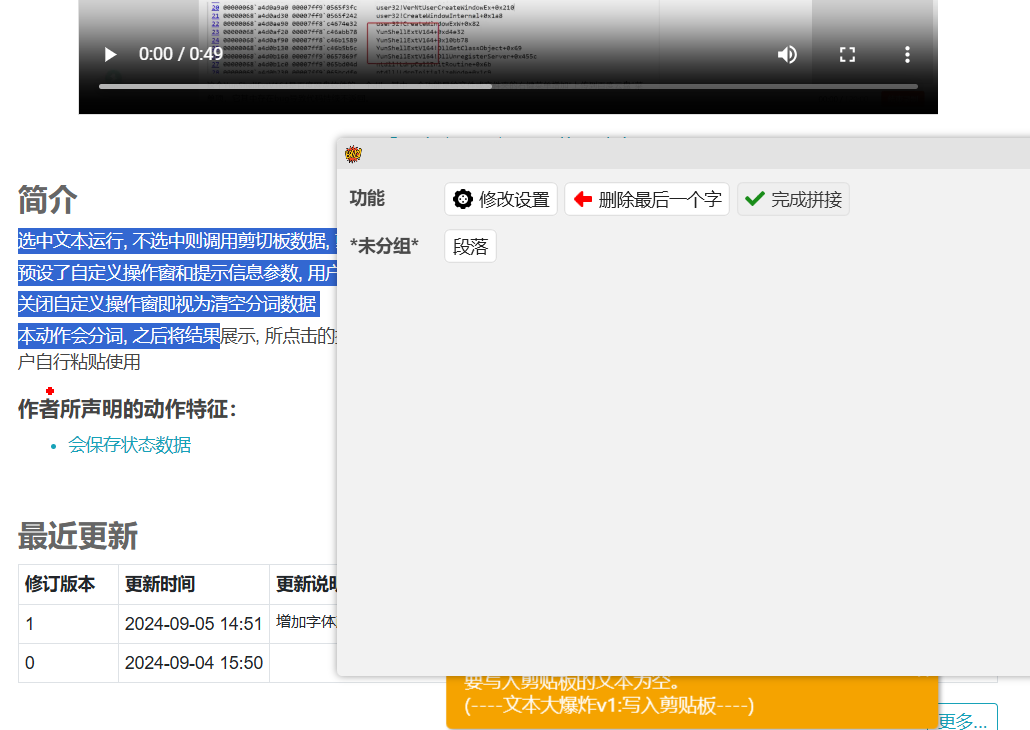
Task: Click the 完成拼接 button
Action: 793,199
